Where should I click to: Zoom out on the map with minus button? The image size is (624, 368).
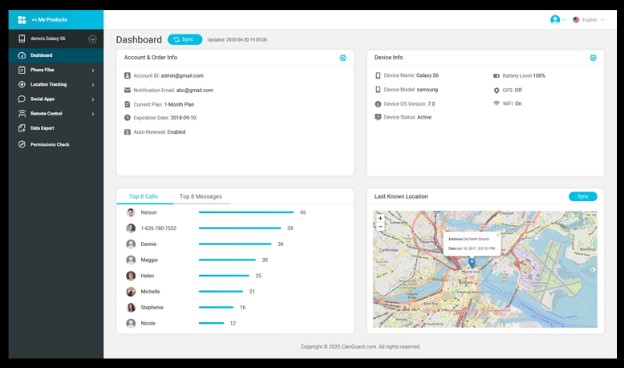tap(380, 227)
